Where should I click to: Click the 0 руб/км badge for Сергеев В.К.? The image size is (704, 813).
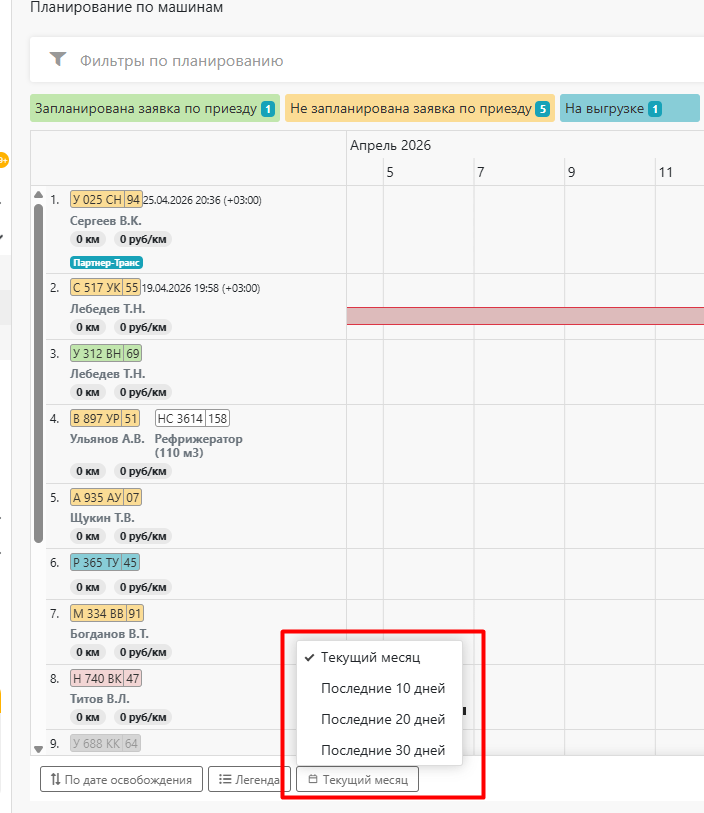143,240
